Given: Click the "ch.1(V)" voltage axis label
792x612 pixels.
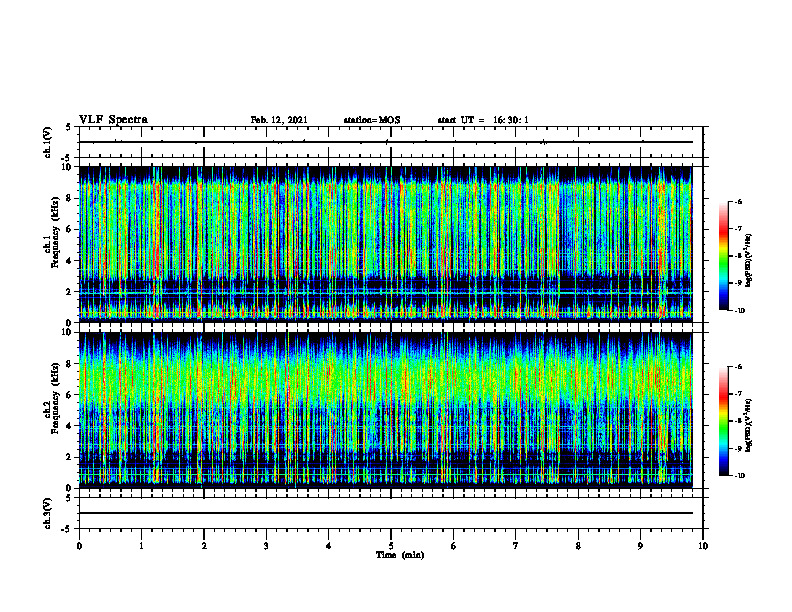Looking at the screenshot, I should (48, 142).
